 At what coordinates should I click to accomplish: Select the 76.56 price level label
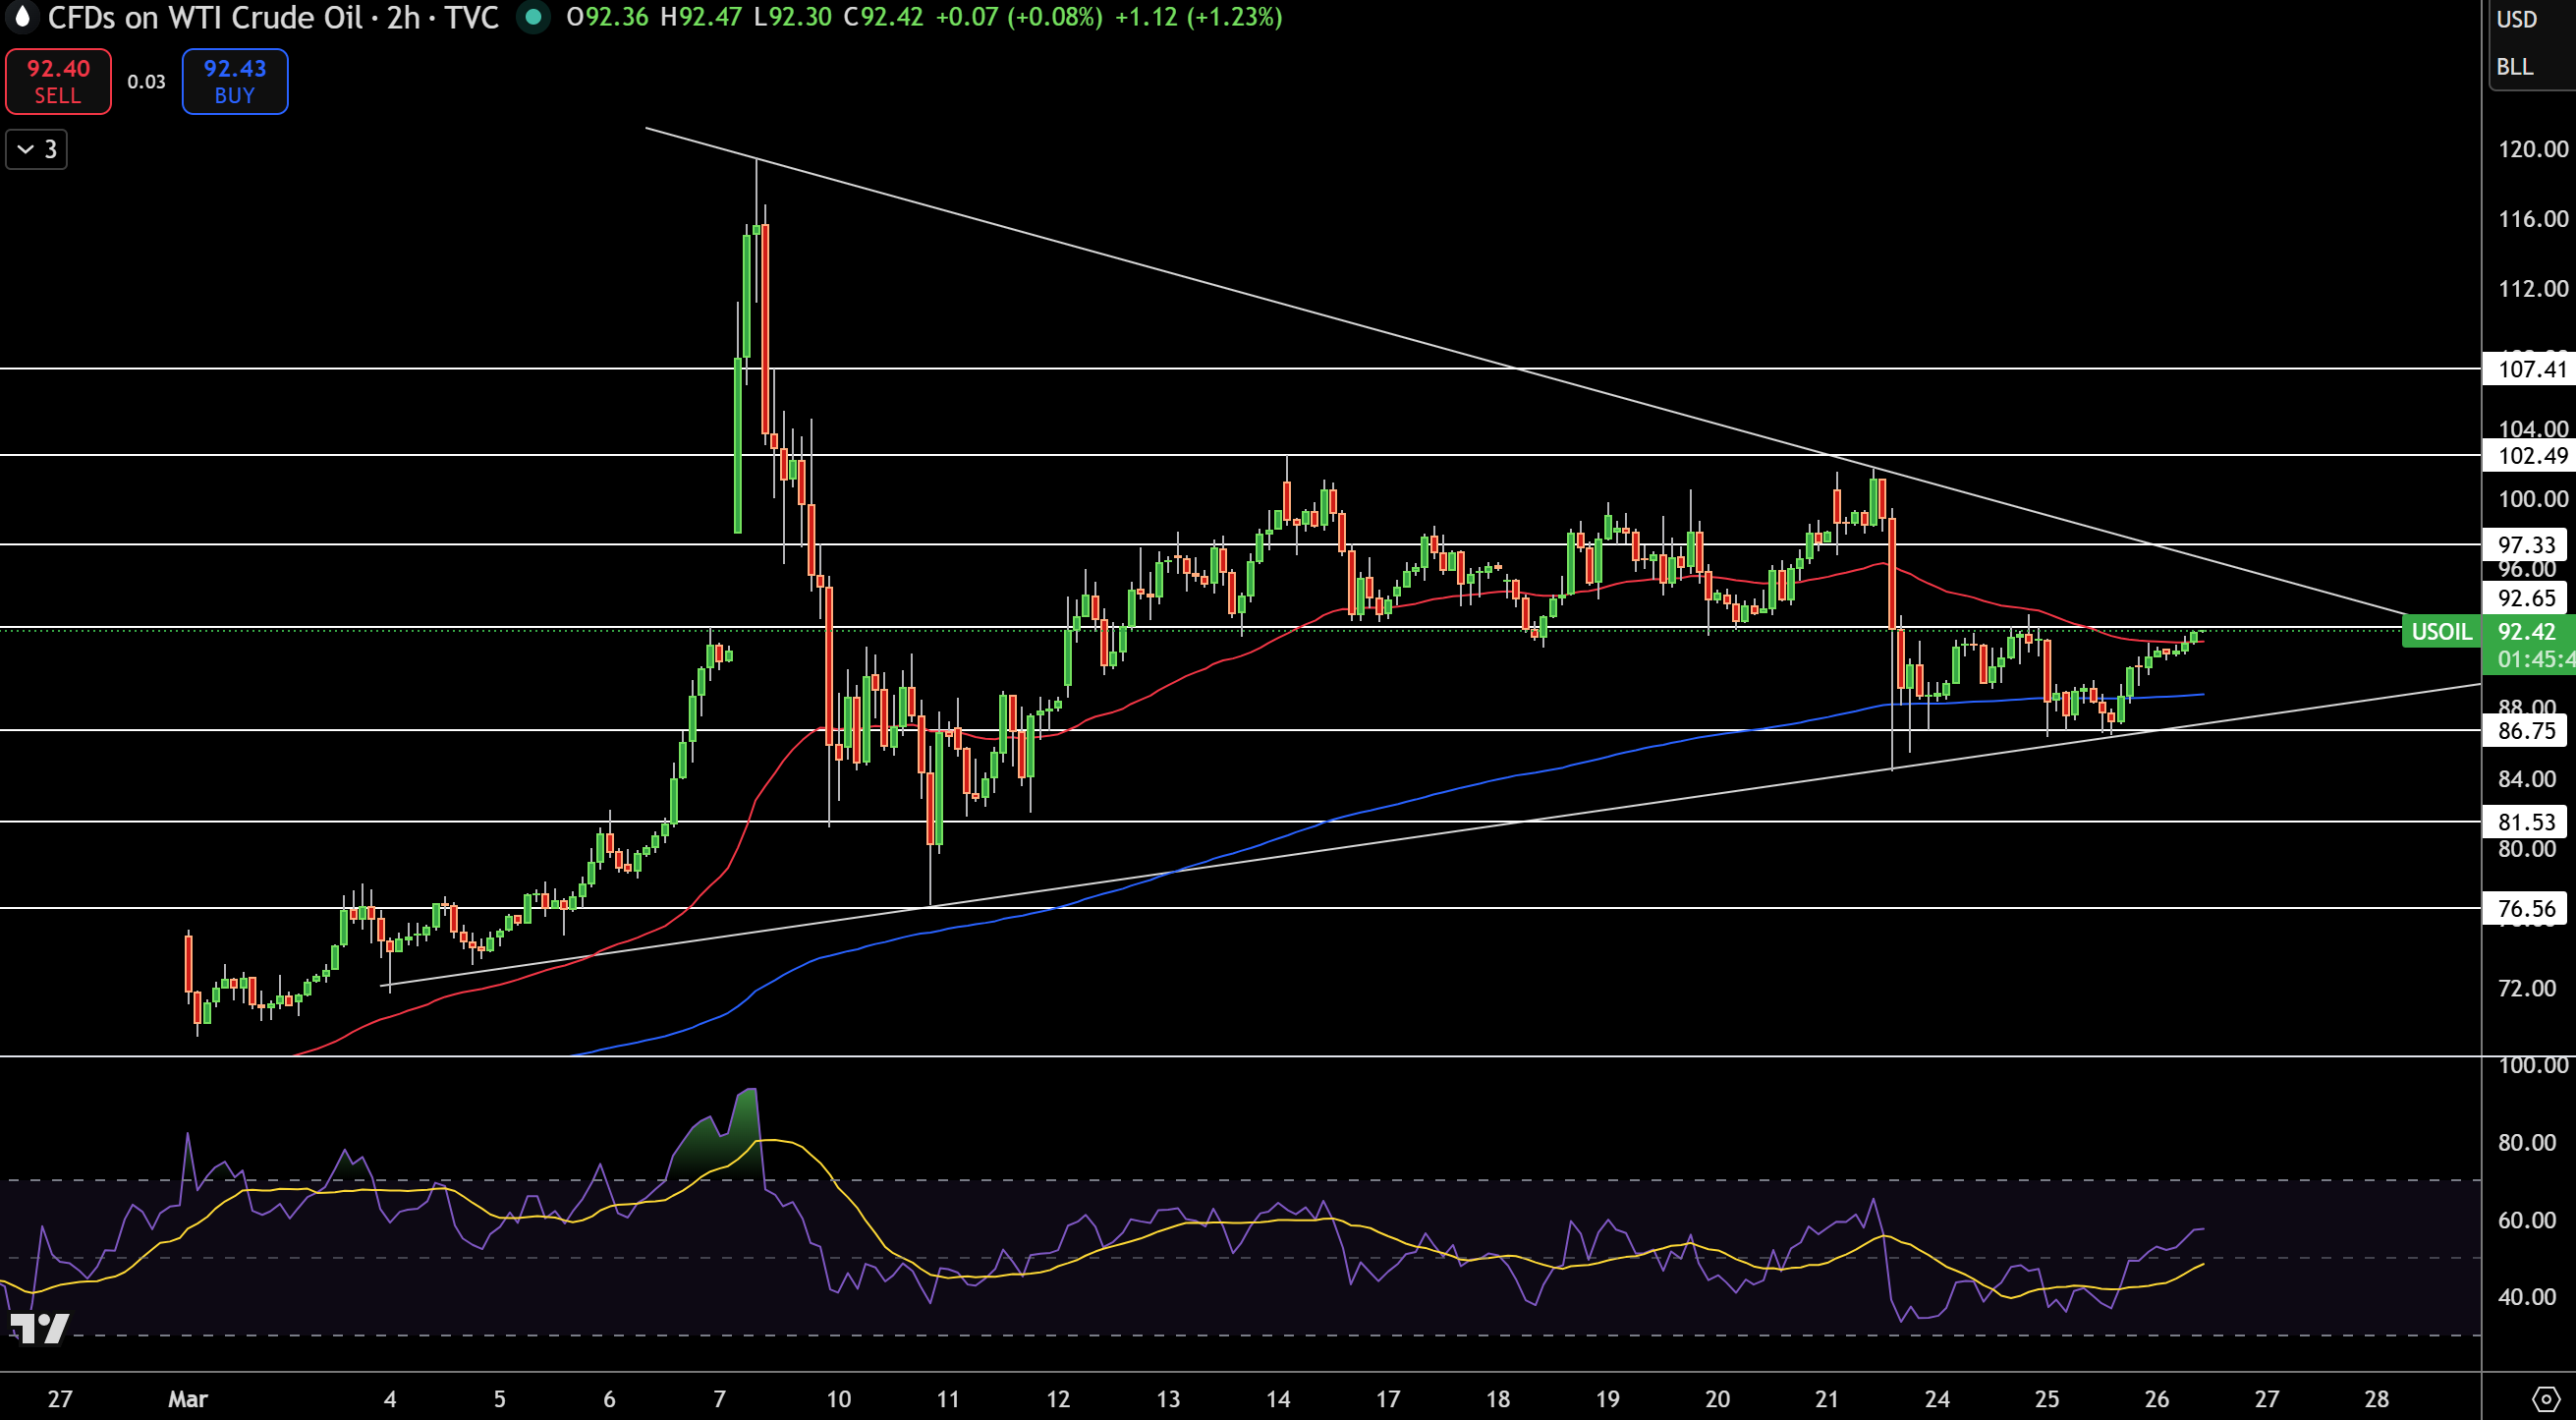point(2525,909)
